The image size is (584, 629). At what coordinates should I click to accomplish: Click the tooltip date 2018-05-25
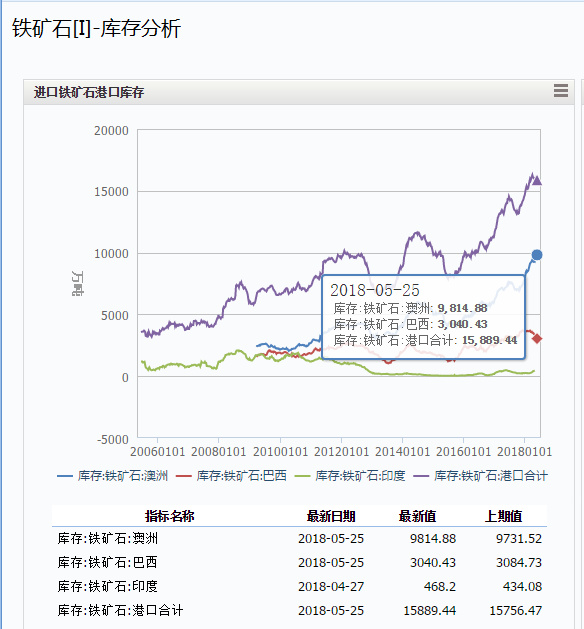pos(375,290)
